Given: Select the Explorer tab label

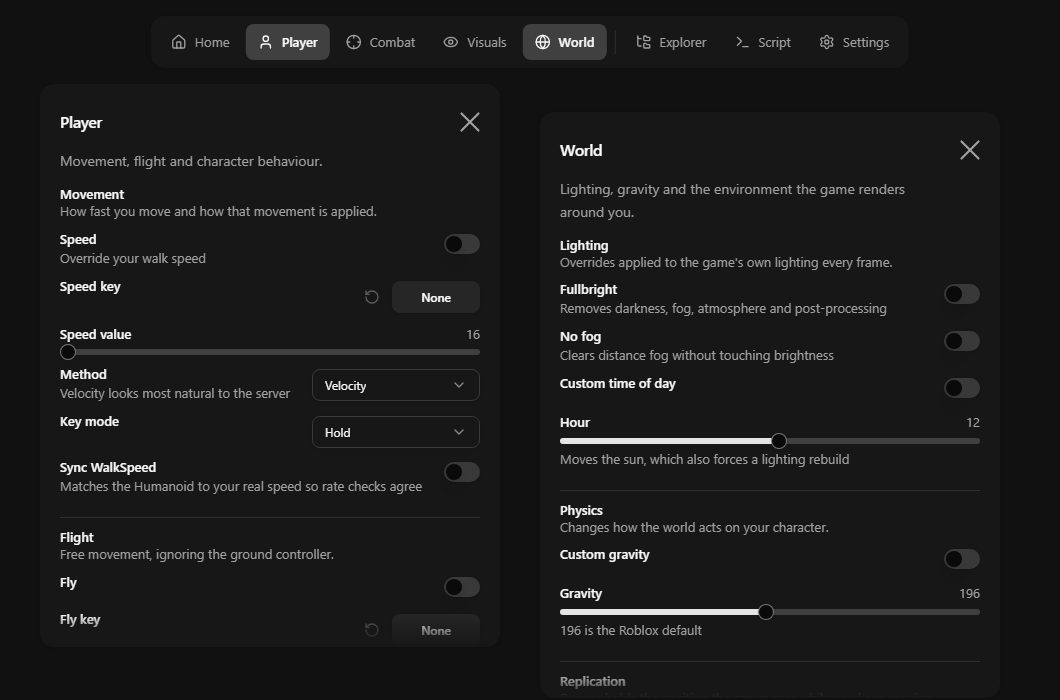Looking at the screenshot, I should pos(683,43).
